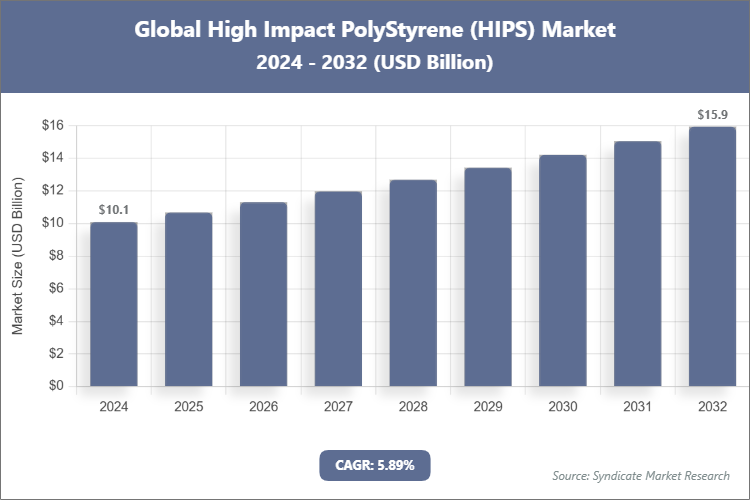The height and width of the screenshot is (500, 750).
Task: Click the $14 y-axis tick label
Action: tap(53, 157)
